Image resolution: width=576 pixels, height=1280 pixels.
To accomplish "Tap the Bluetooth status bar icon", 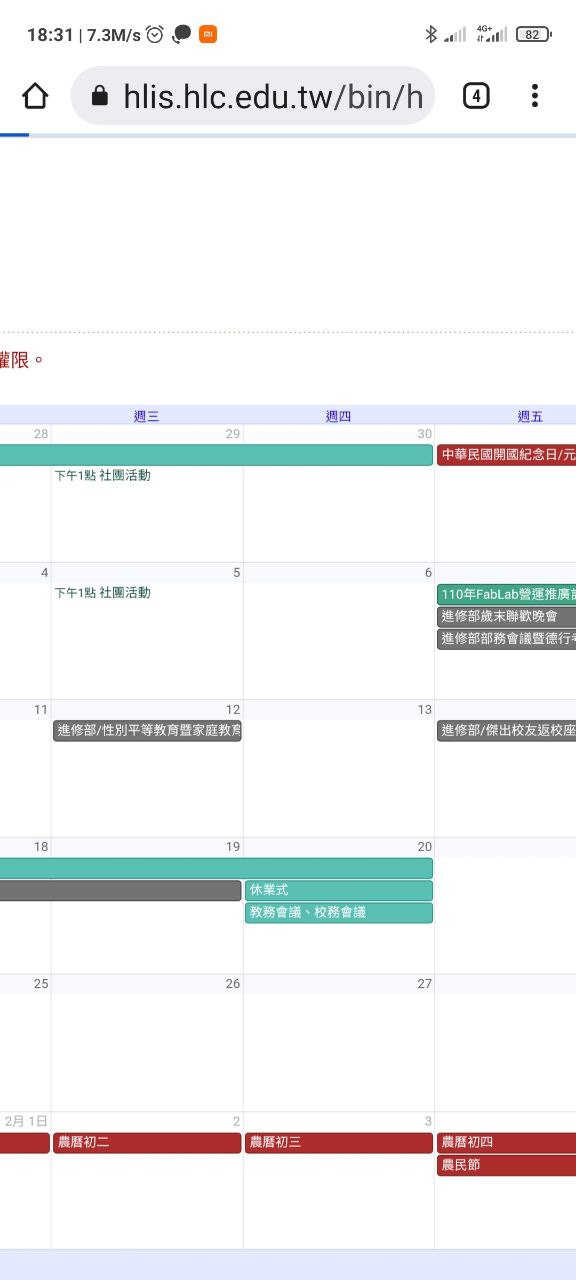I will point(431,35).
